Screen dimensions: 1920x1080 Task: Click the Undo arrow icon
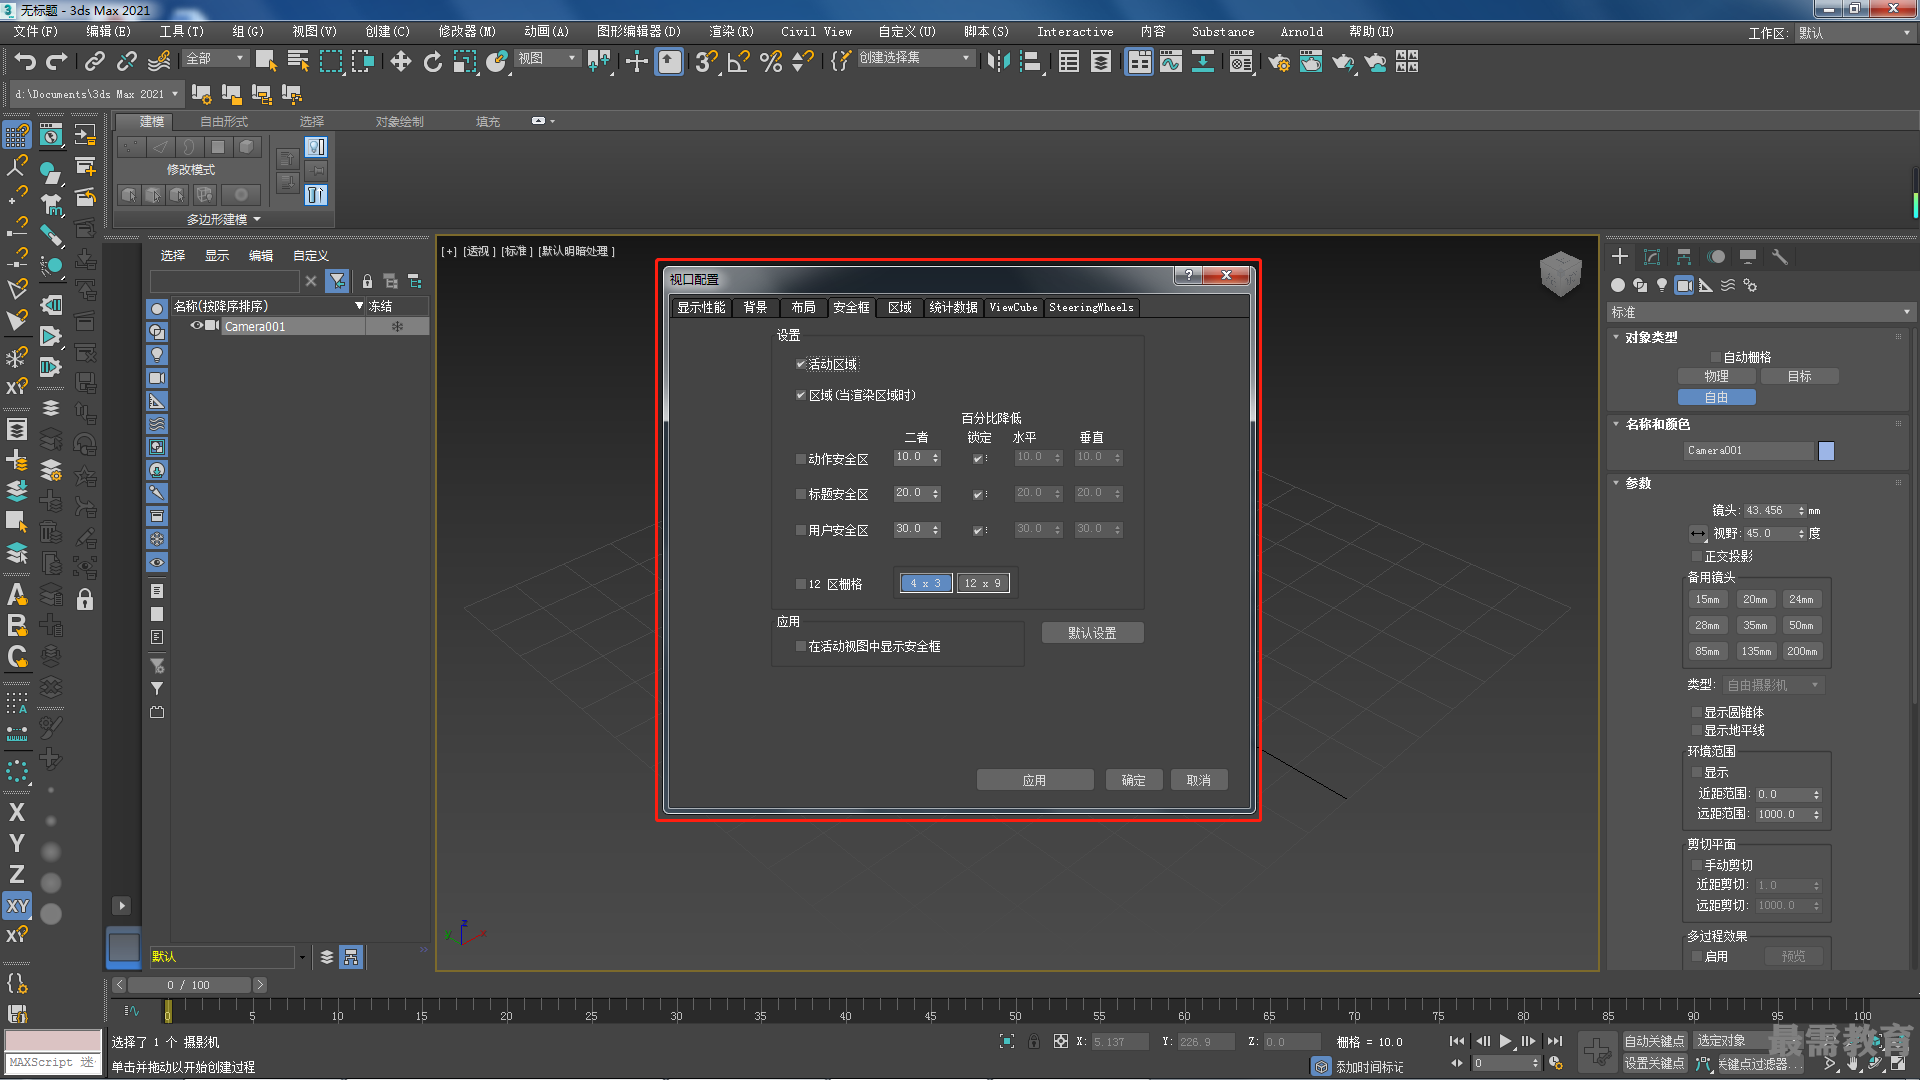(x=24, y=62)
